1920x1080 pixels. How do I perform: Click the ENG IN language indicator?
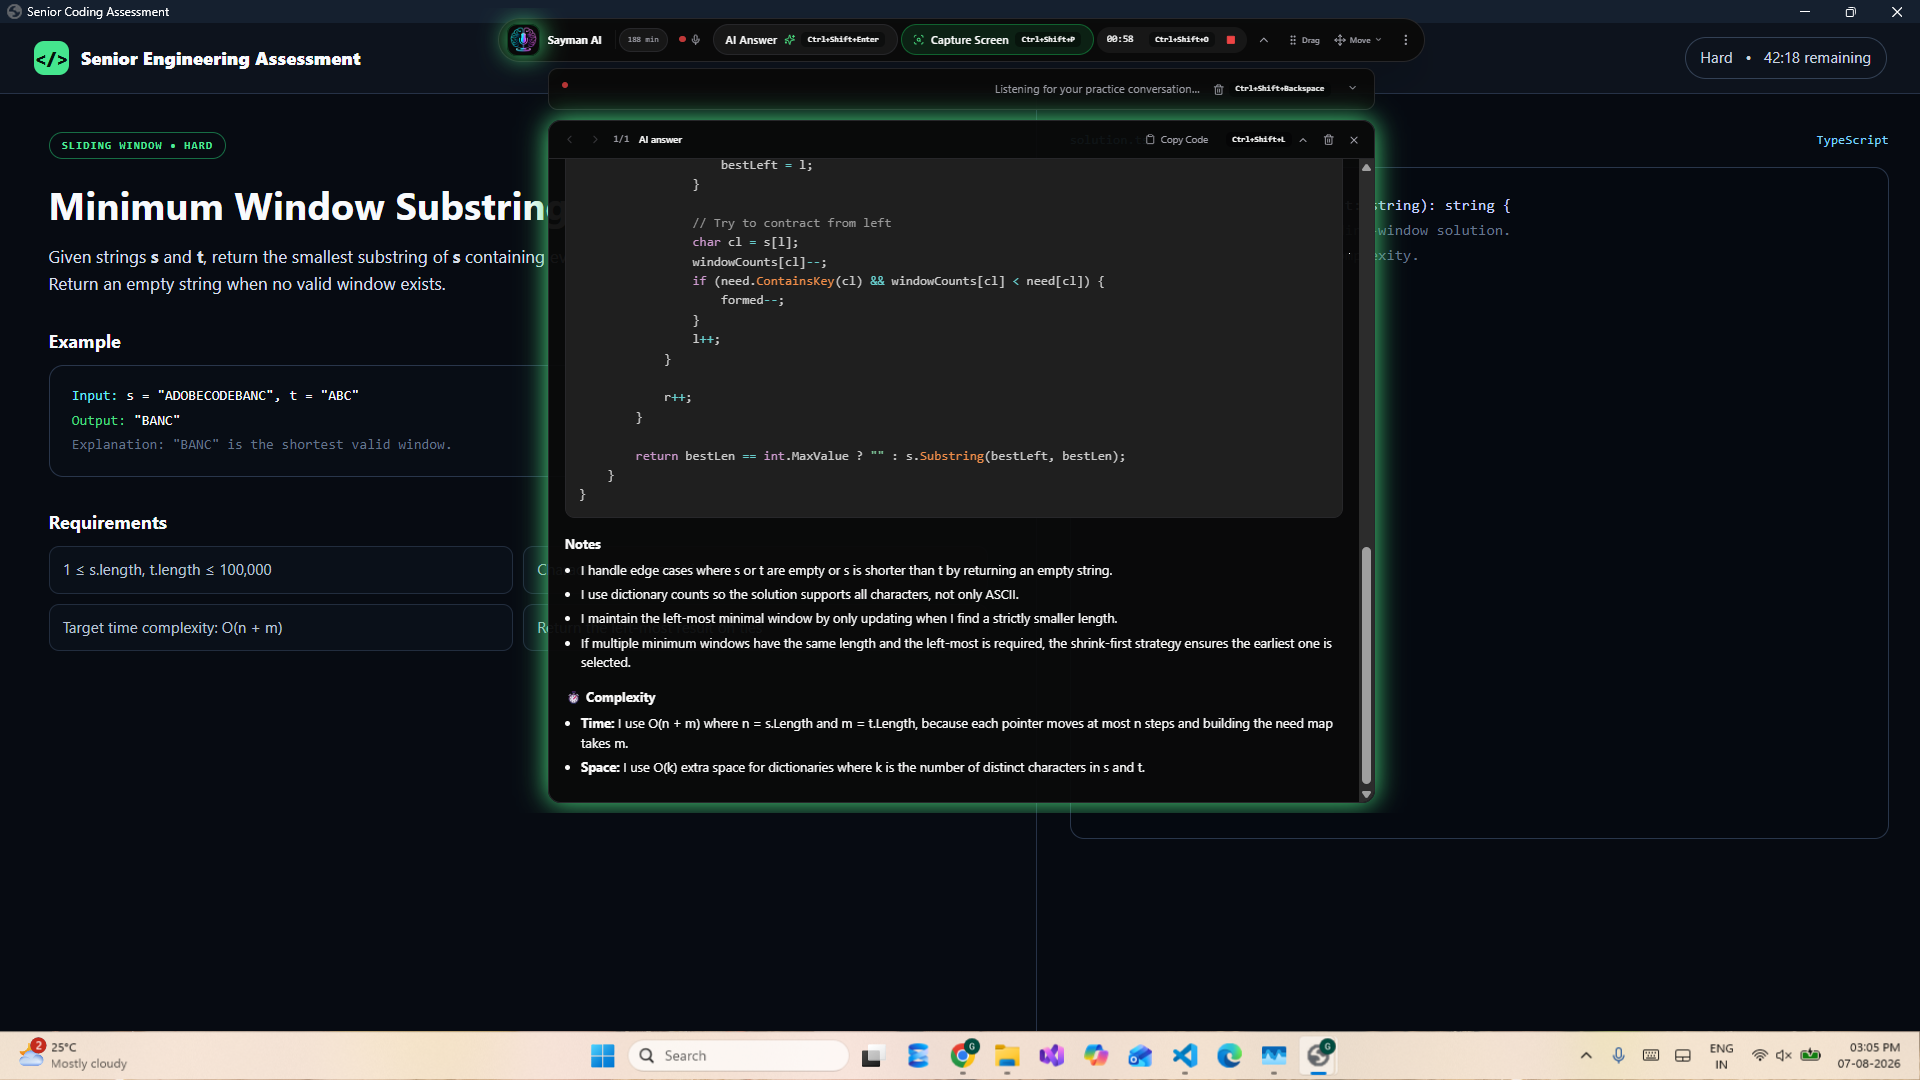[1721, 1056]
